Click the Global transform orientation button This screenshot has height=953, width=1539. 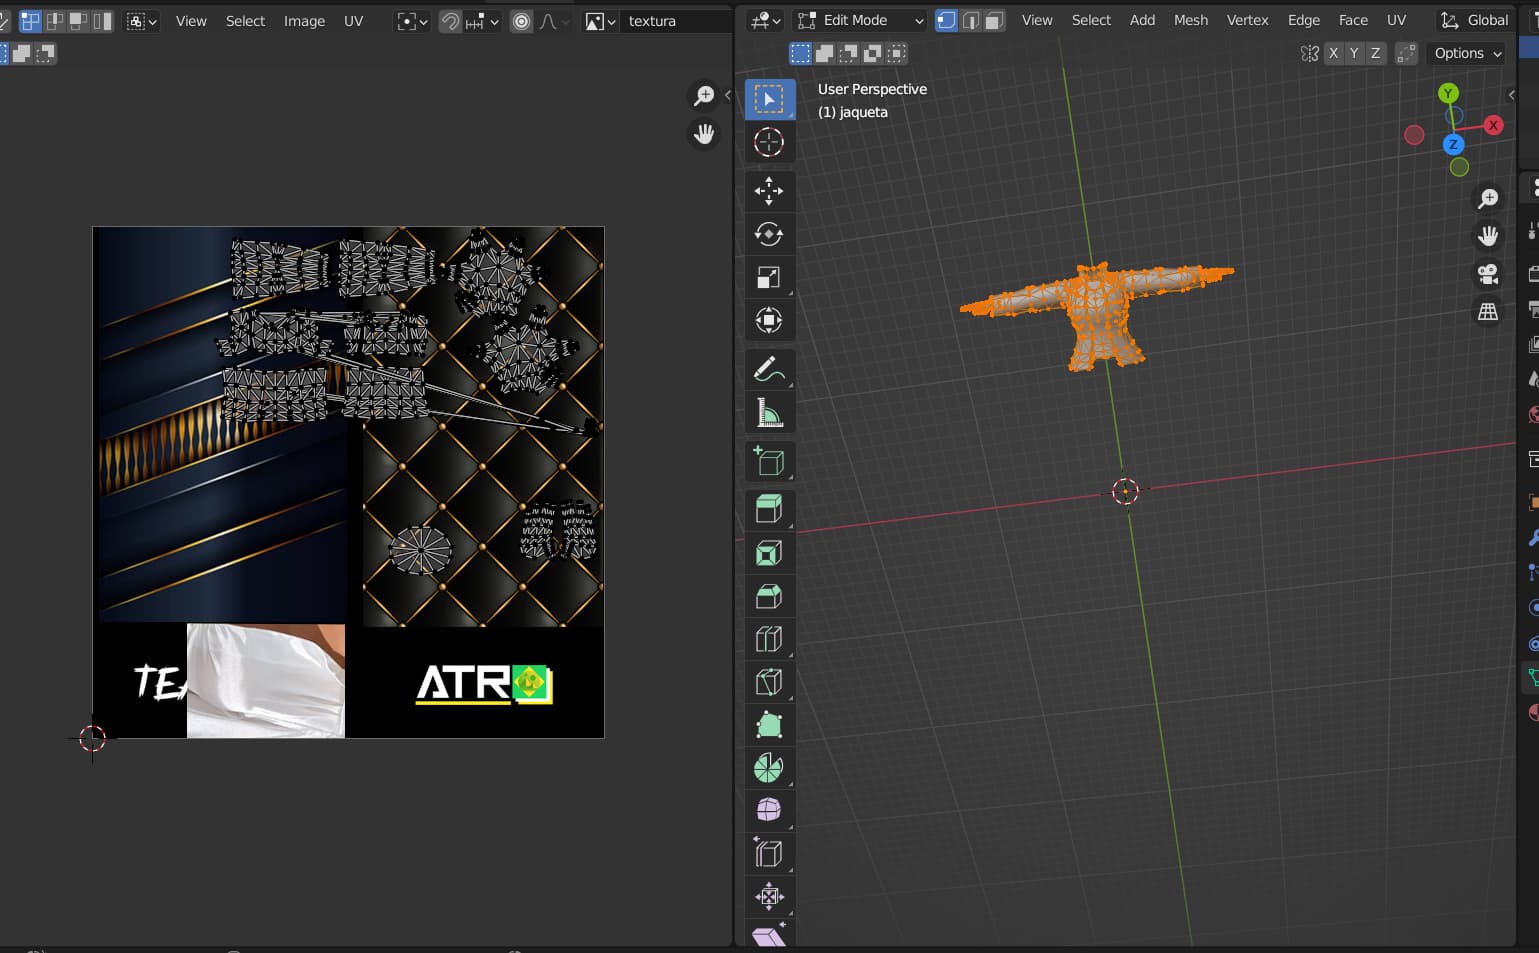(x=1476, y=20)
